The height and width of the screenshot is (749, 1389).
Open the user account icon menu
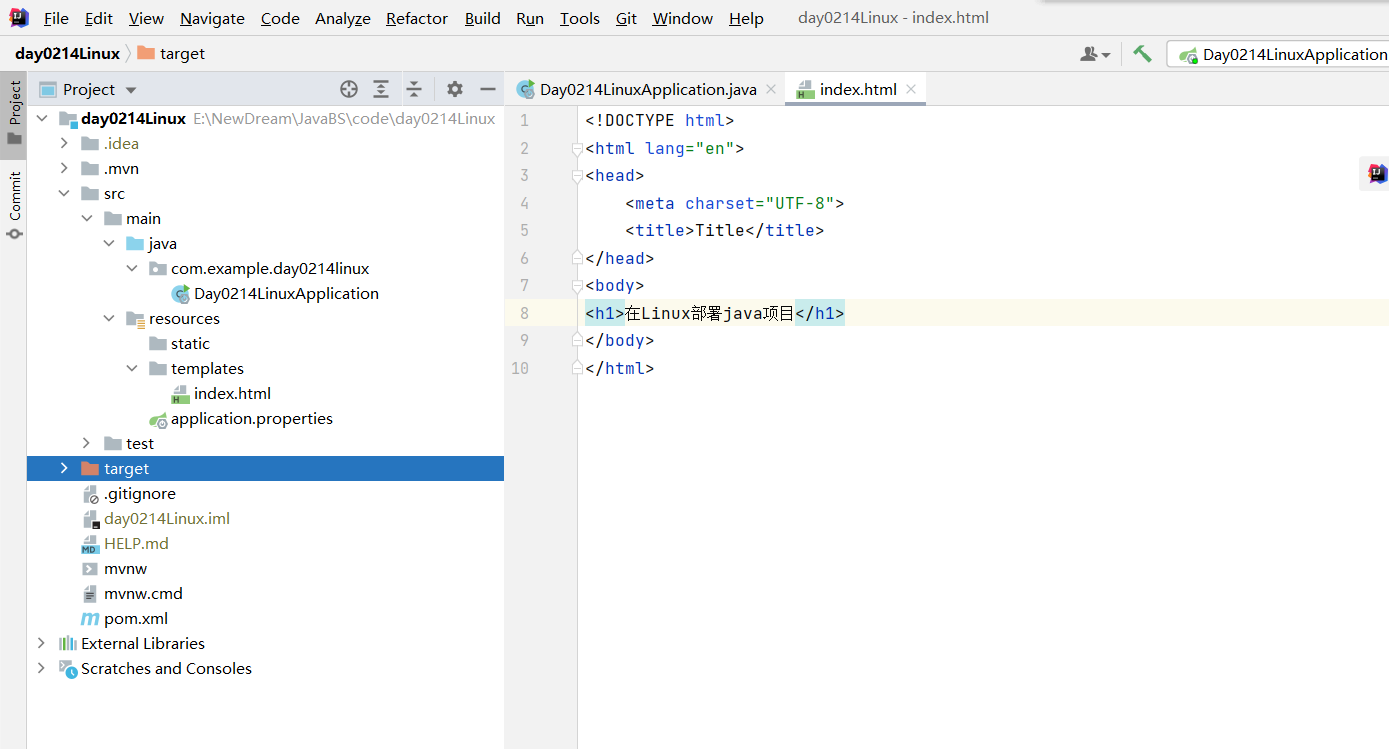1095,54
